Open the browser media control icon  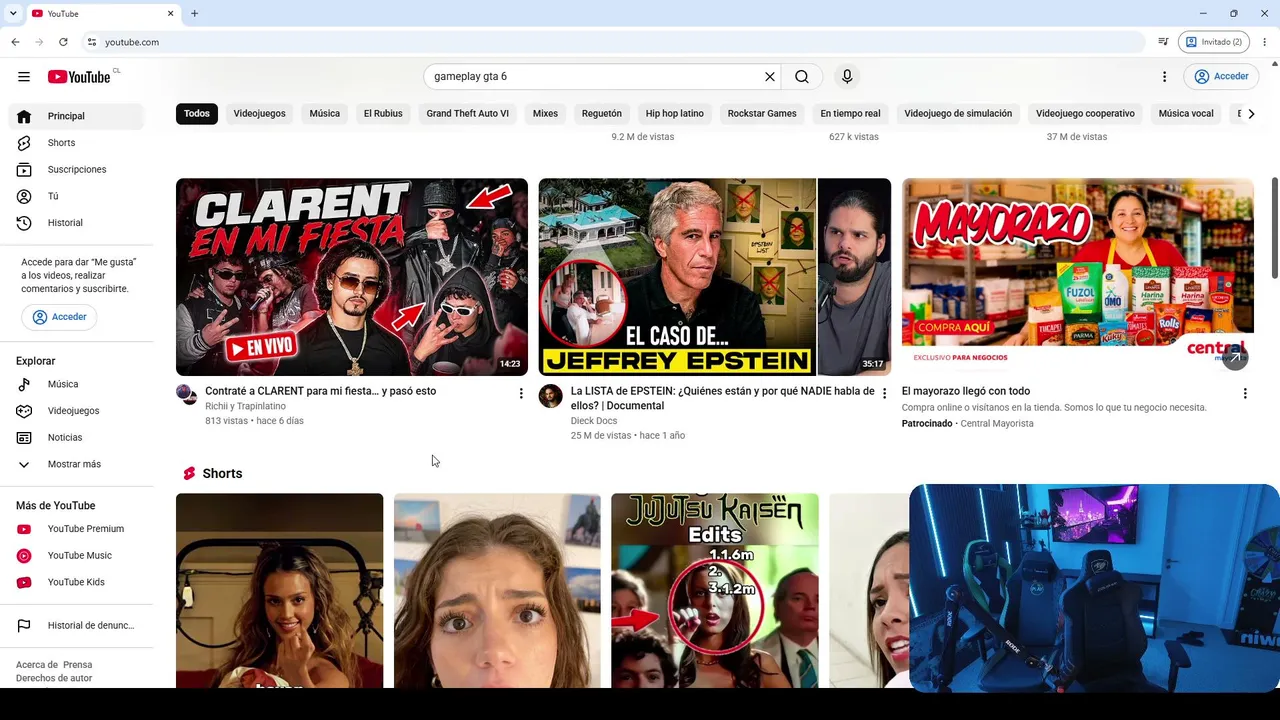point(1163,42)
